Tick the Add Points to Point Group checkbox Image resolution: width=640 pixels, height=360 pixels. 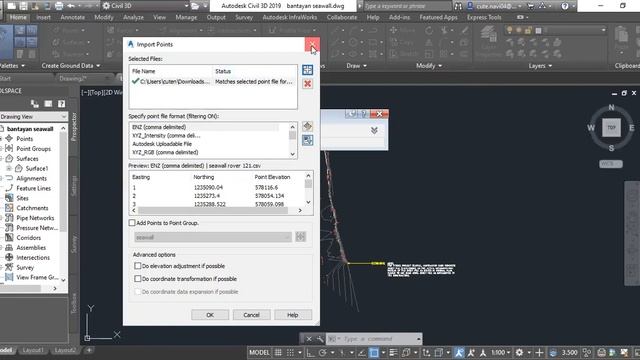tap(132, 223)
